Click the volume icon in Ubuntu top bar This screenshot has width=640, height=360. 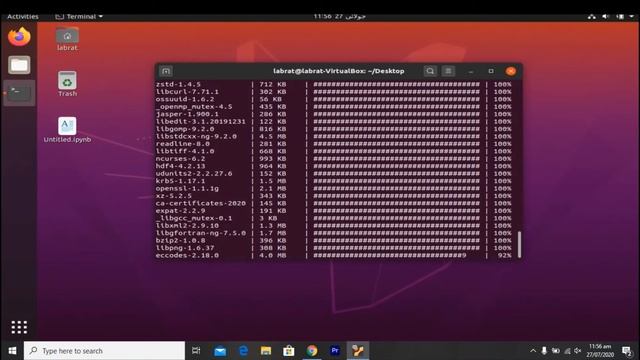606,16
